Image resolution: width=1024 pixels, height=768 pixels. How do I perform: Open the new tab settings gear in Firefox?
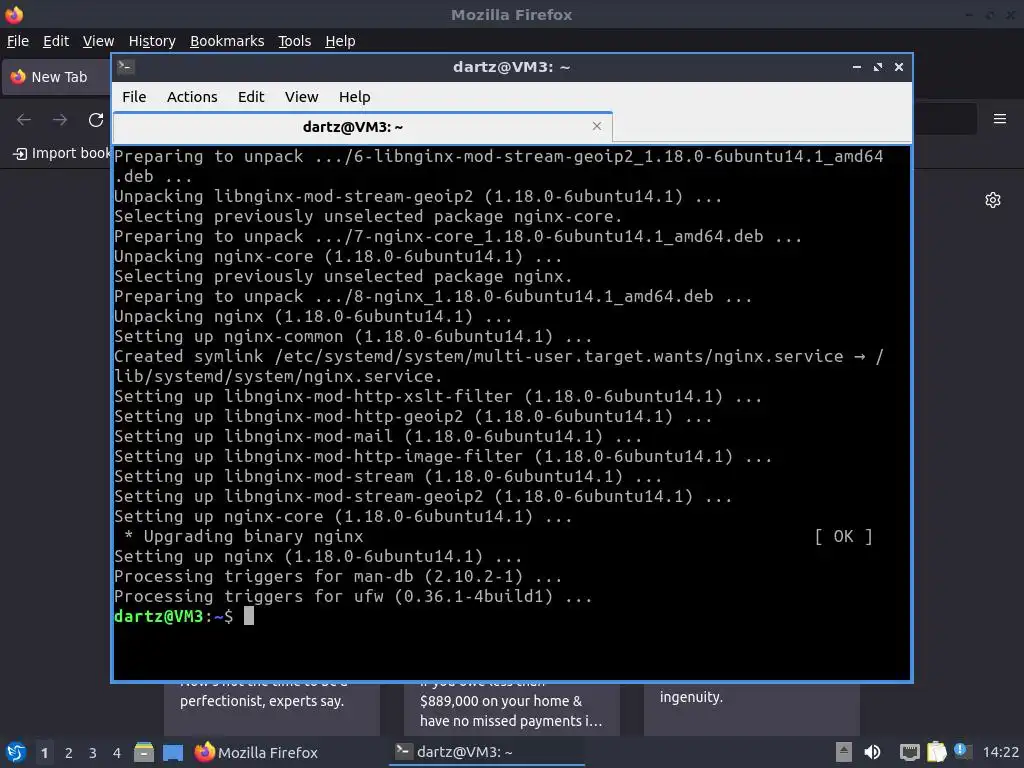pyautogui.click(x=993, y=200)
